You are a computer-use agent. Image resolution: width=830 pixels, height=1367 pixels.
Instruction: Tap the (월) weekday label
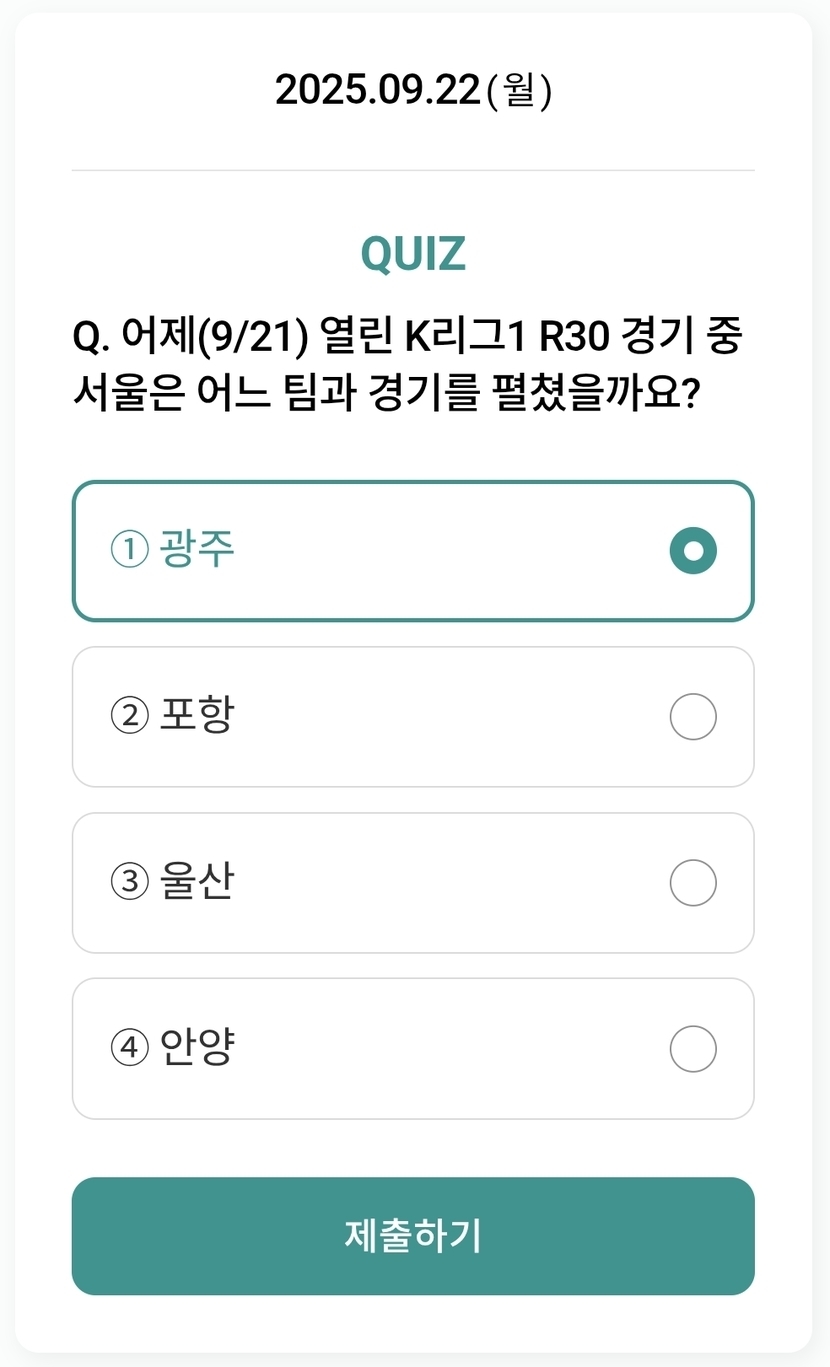coord(518,91)
